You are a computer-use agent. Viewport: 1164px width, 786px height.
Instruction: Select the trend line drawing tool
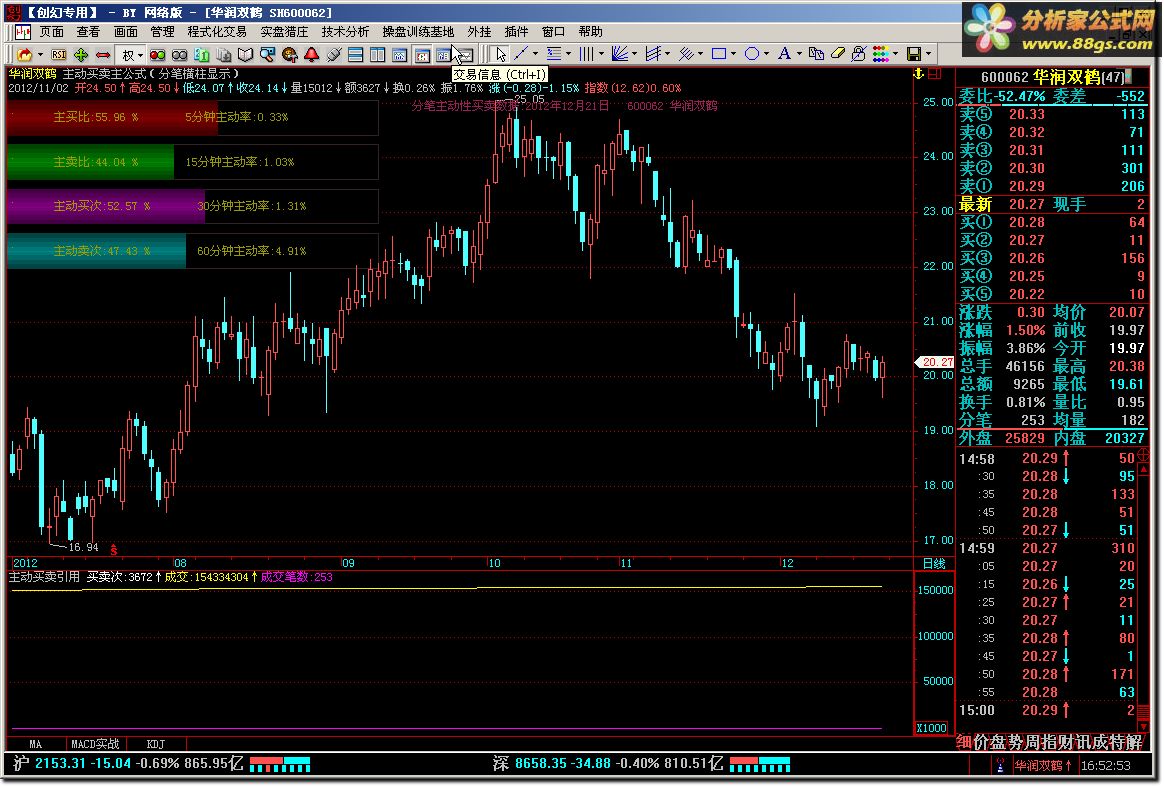pos(522,54)
